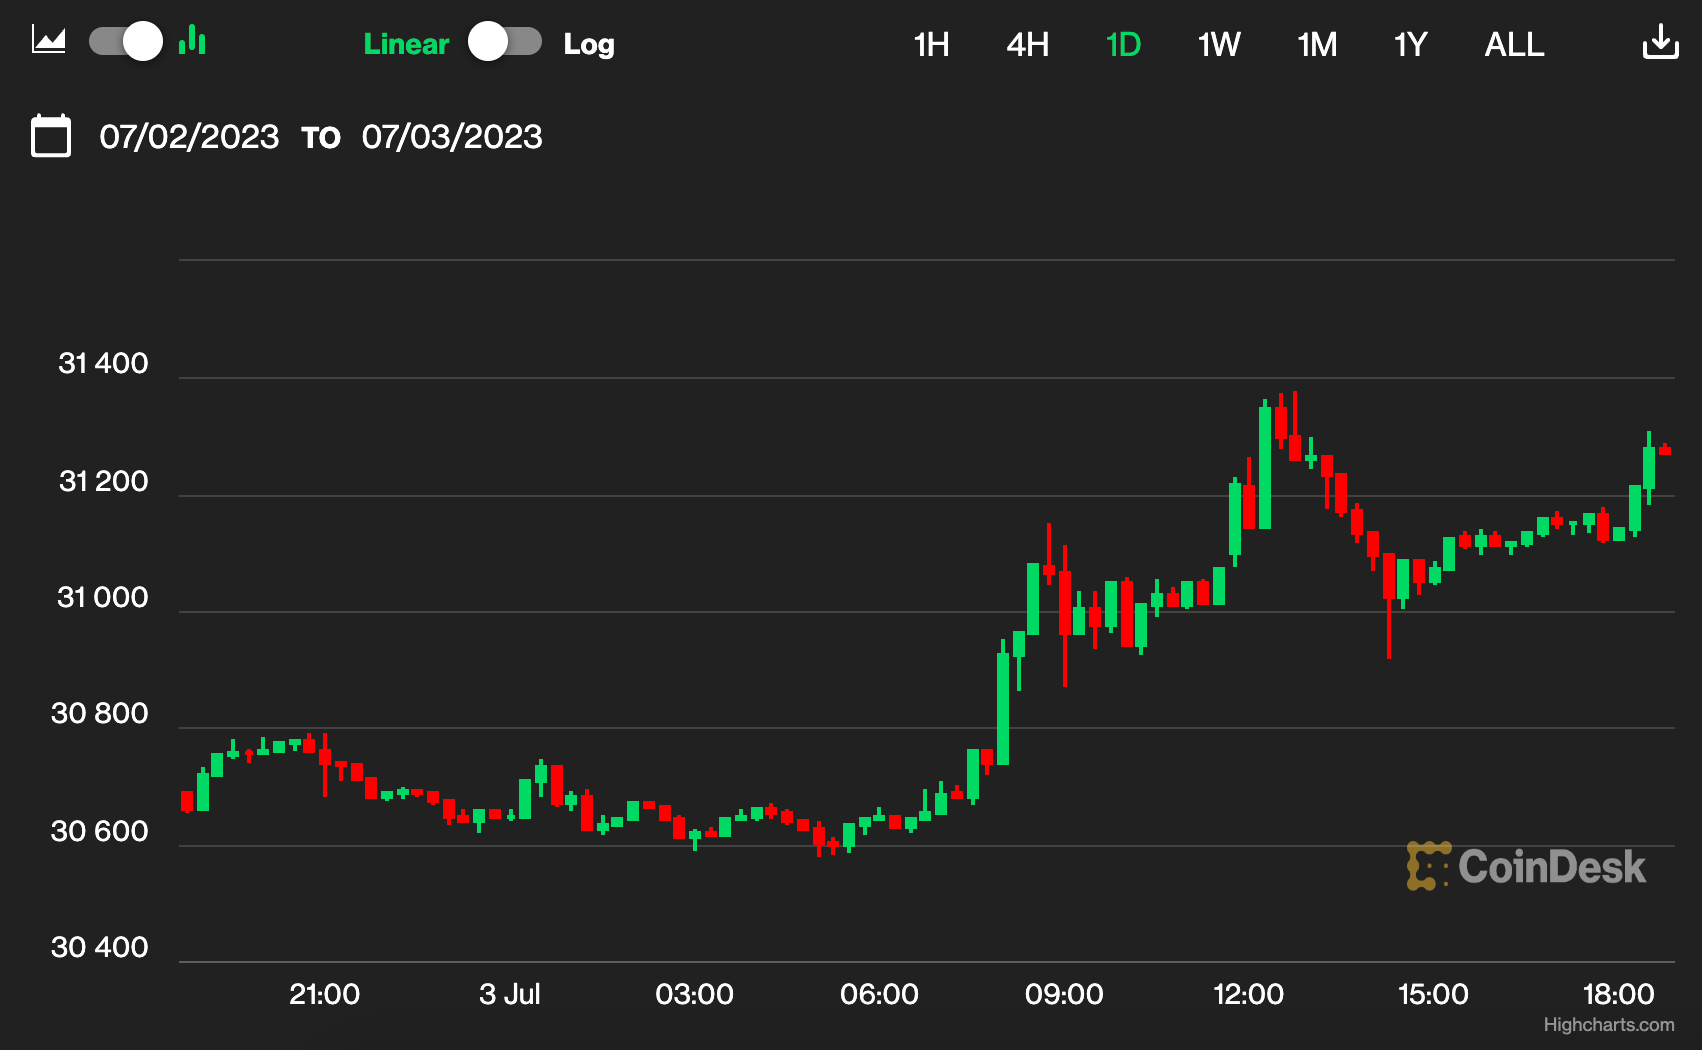
Task: Click the area chart icon
Action: point(49,41)
